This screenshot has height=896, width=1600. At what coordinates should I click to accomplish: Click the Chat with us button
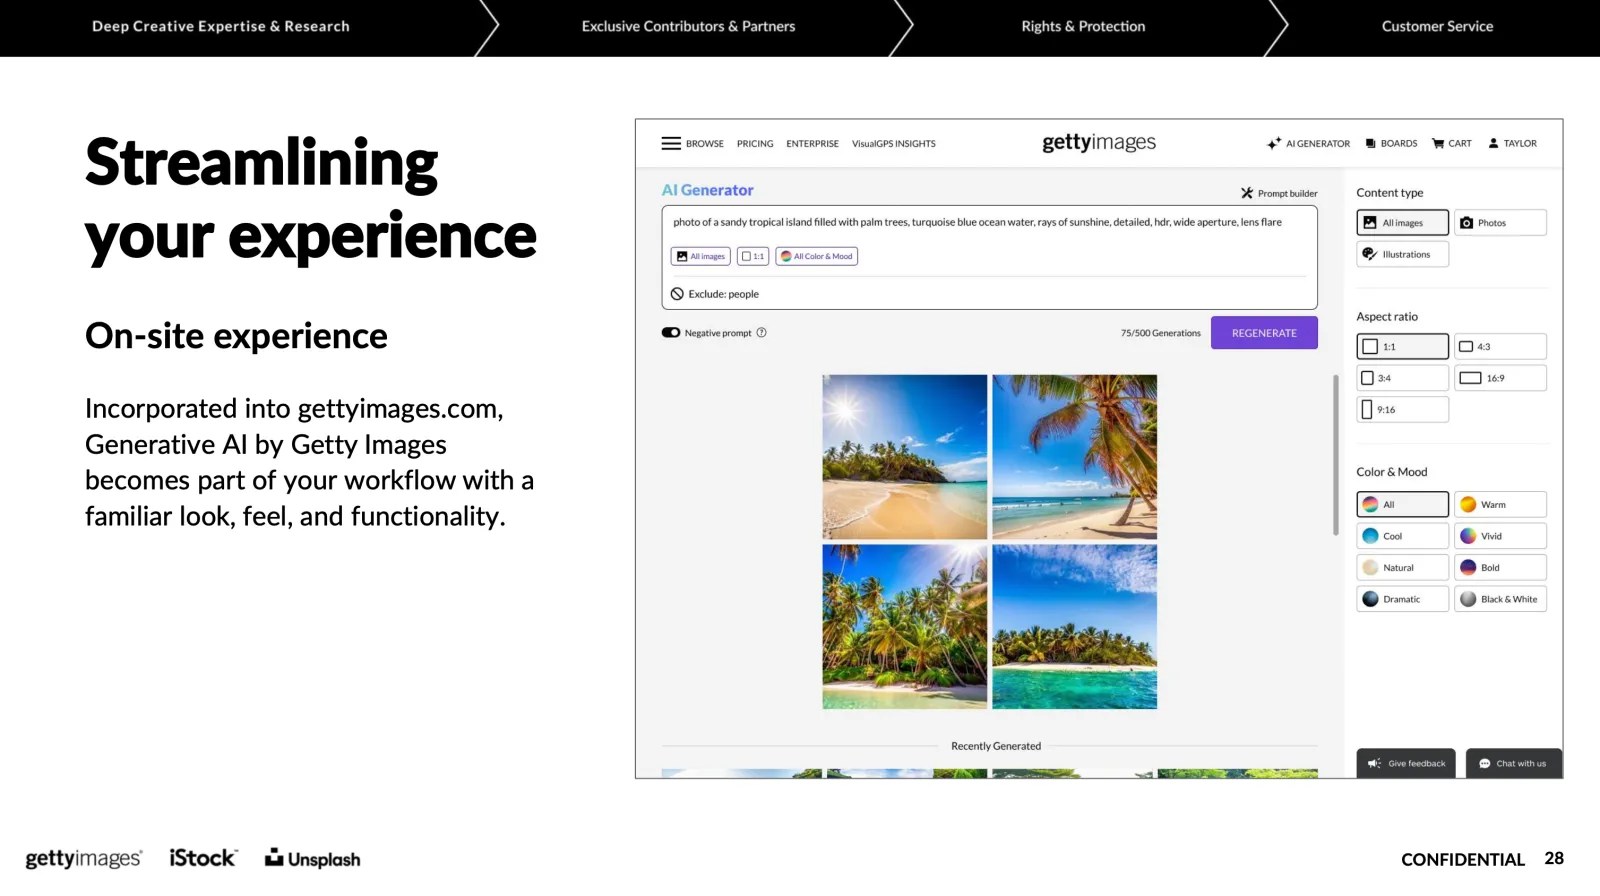tap(1514, 763)
